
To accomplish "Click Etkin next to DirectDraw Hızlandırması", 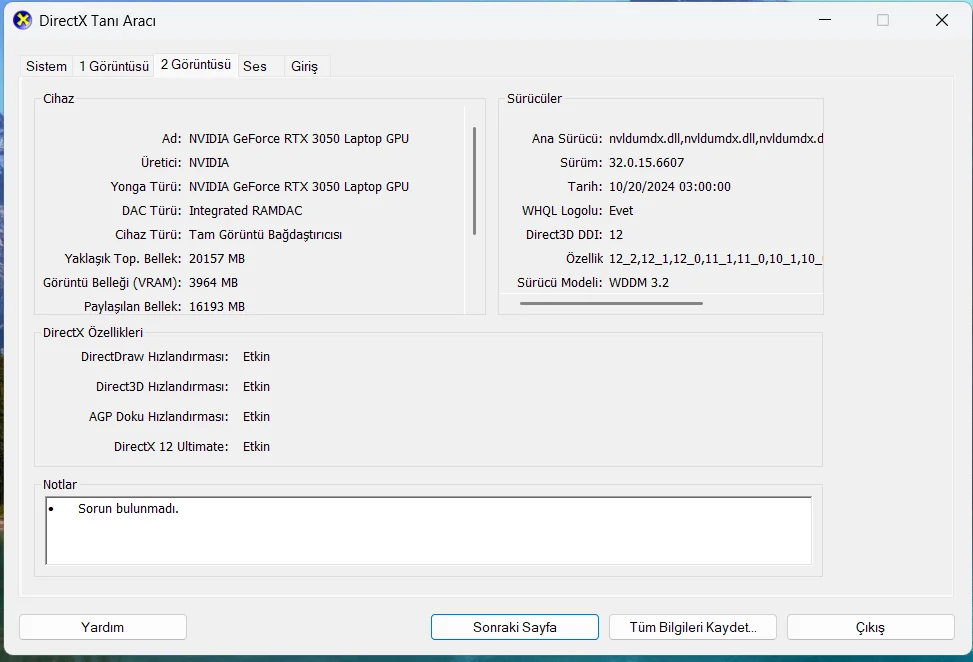I will tap(256, 357).
